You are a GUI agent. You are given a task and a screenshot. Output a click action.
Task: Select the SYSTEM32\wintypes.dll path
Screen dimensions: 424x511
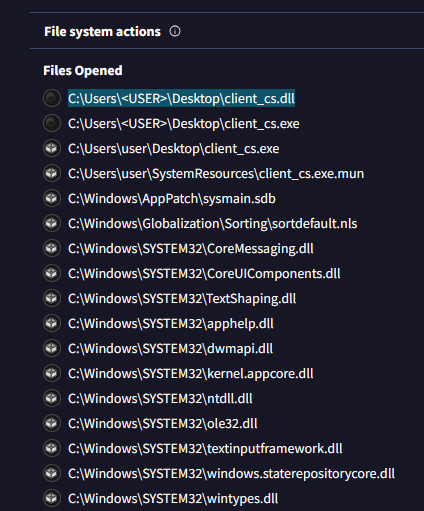point(173,499)
